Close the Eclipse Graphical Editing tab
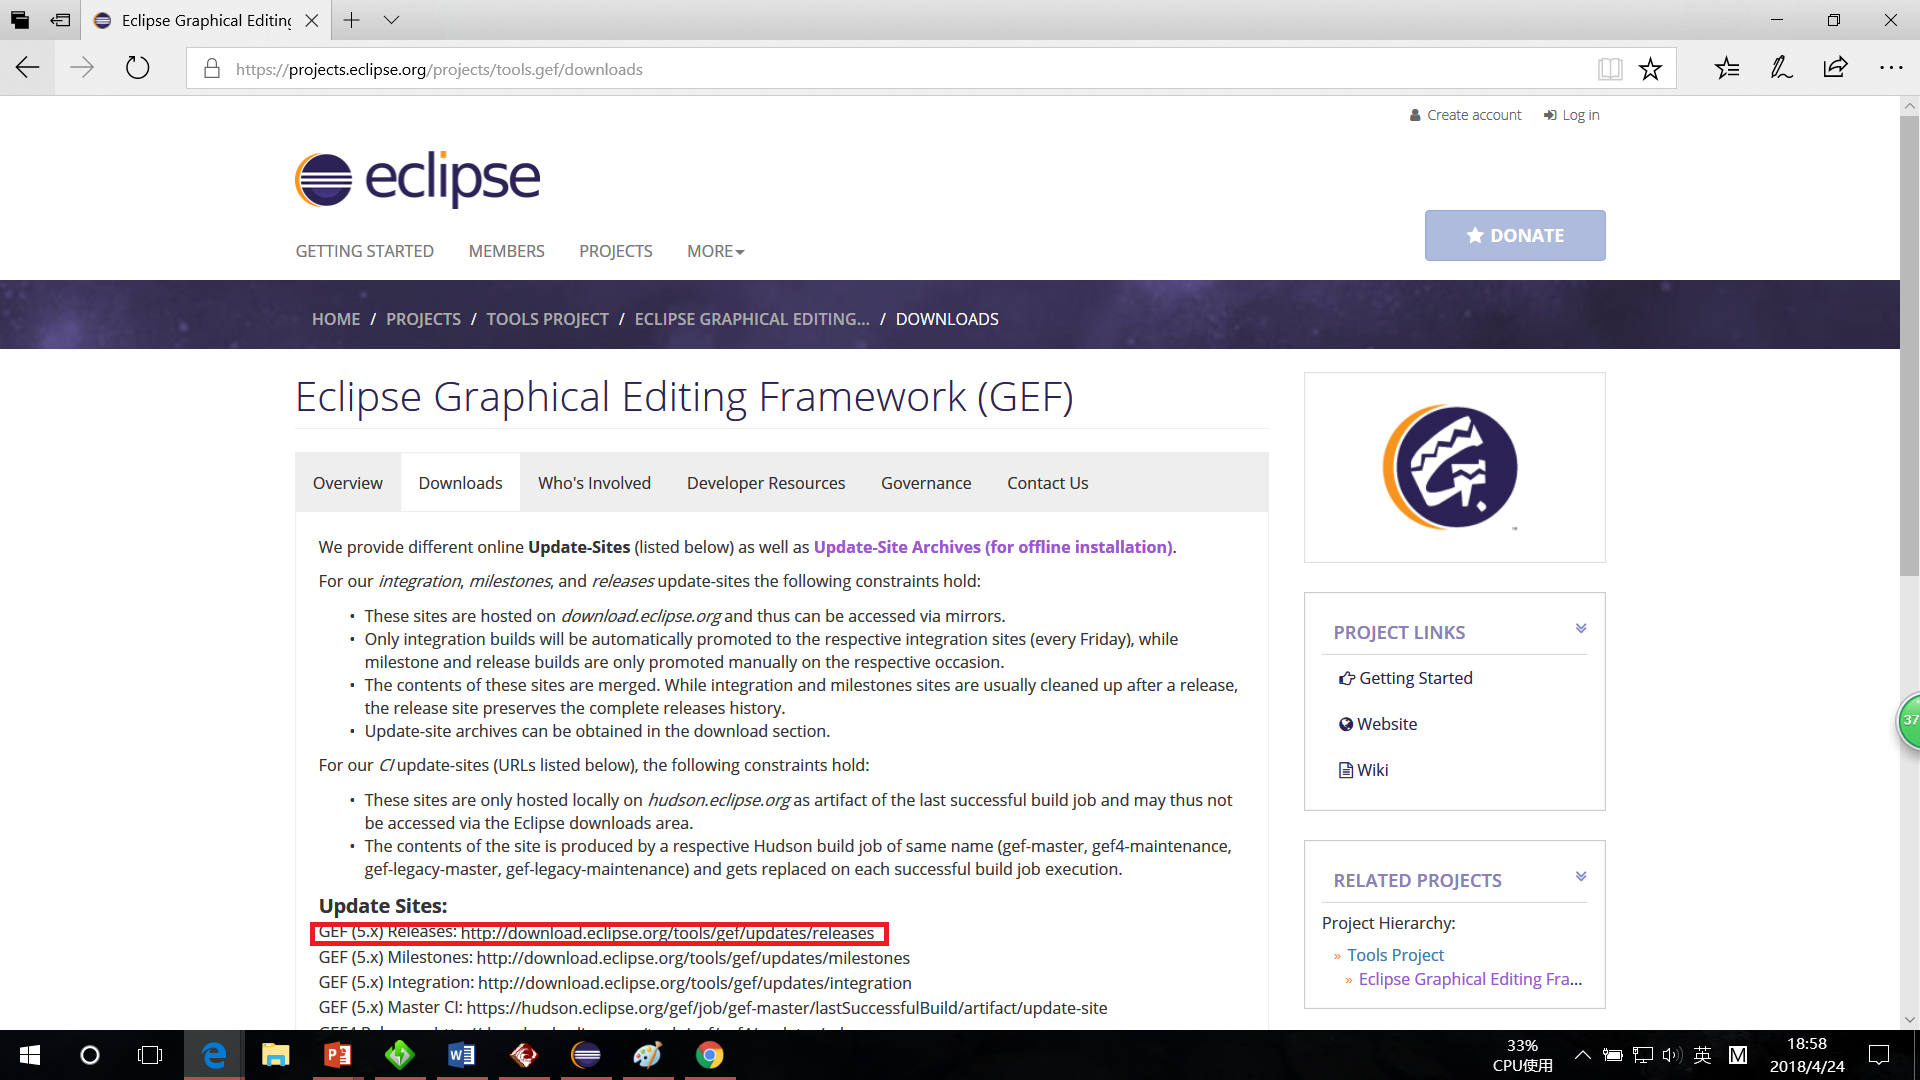 (312, 20)
